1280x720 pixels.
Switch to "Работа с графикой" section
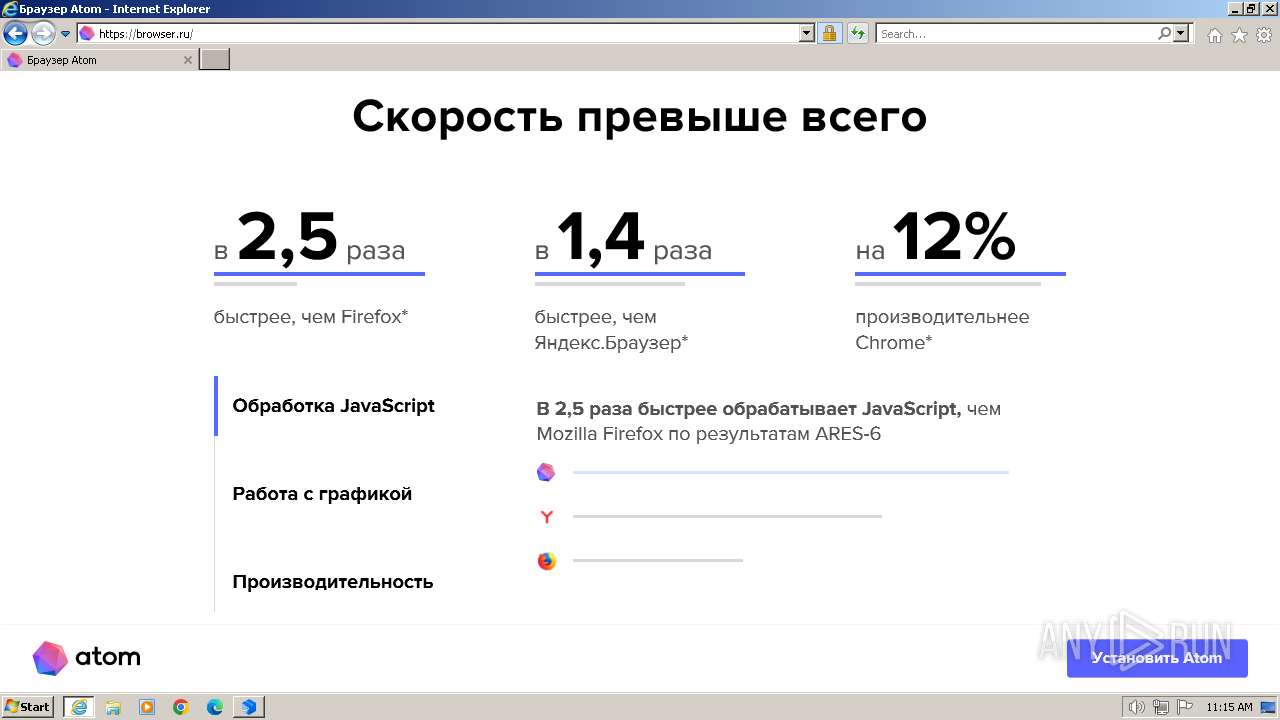[x=322, y=494]
